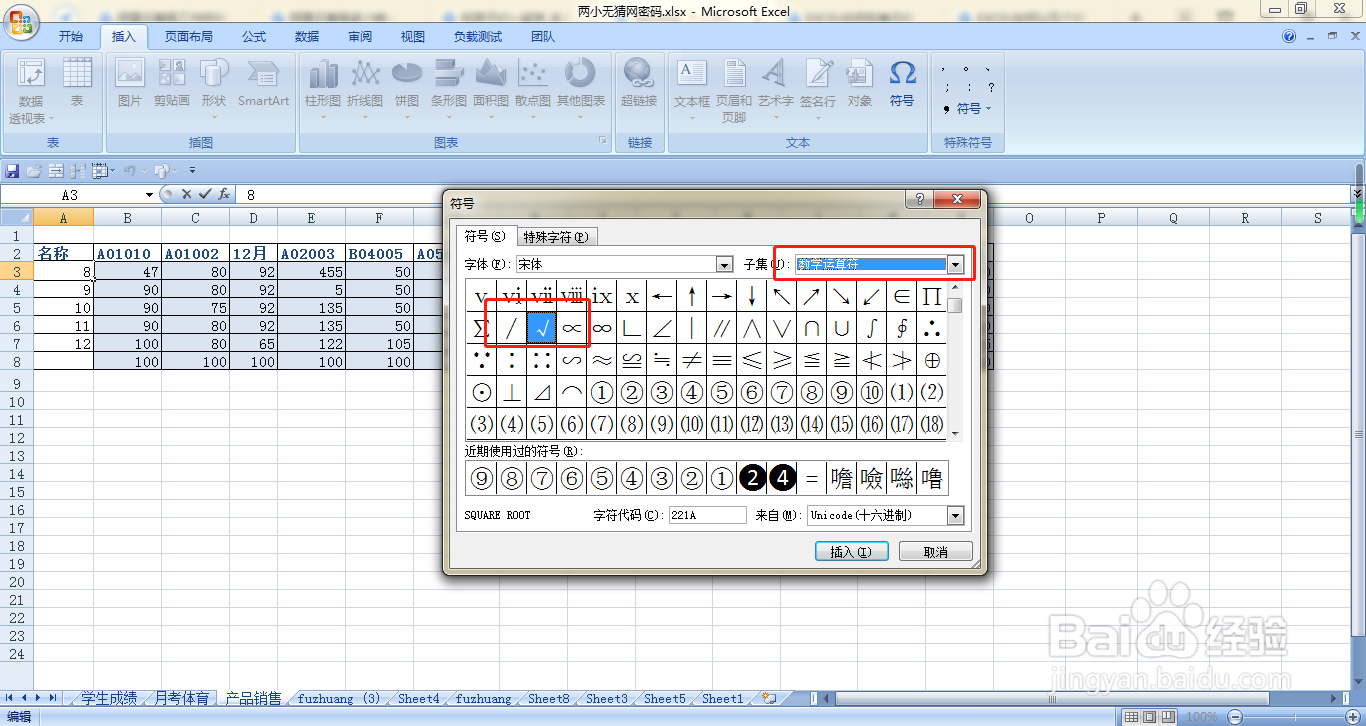The width and height of the screenshot is (1366, 726).
Task: Switch to the 页面布局 ribbon tab
Action: pos(188,36)
